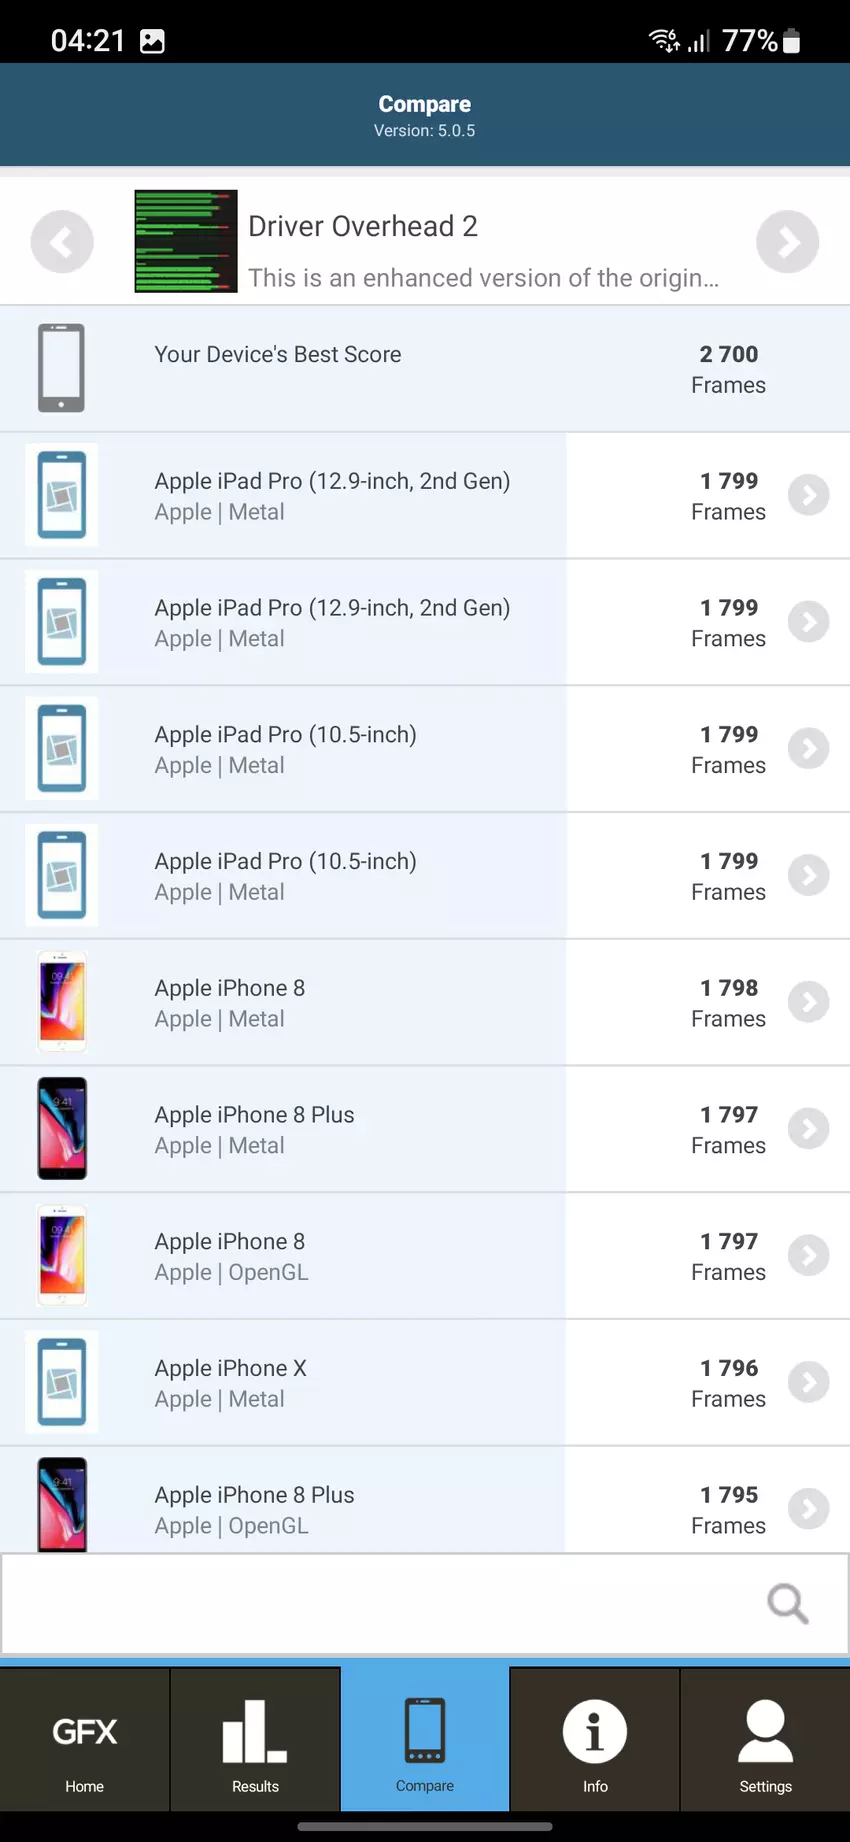The image size is (850, 1842).
Task: Tap the iPhone 8 OpenGL device image
Action: click(62, 1256)
